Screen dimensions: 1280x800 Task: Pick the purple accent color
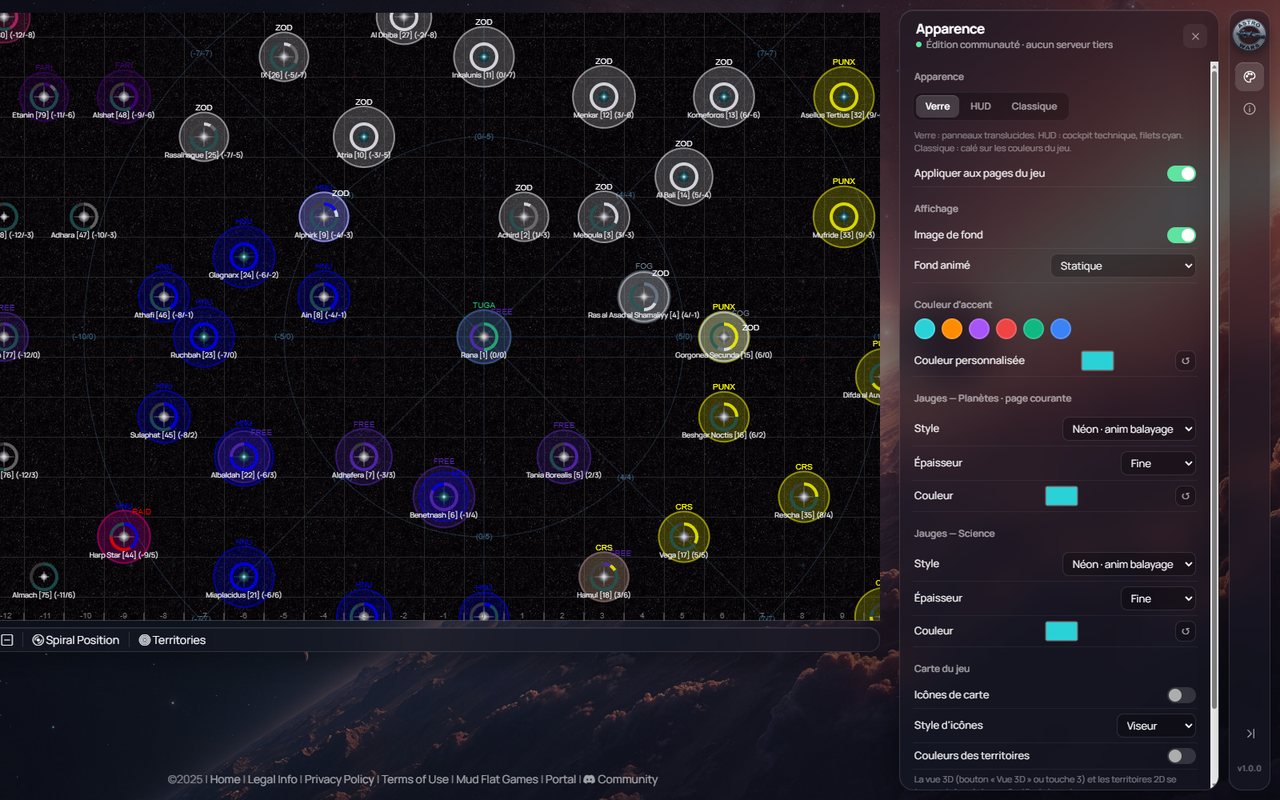979,329
